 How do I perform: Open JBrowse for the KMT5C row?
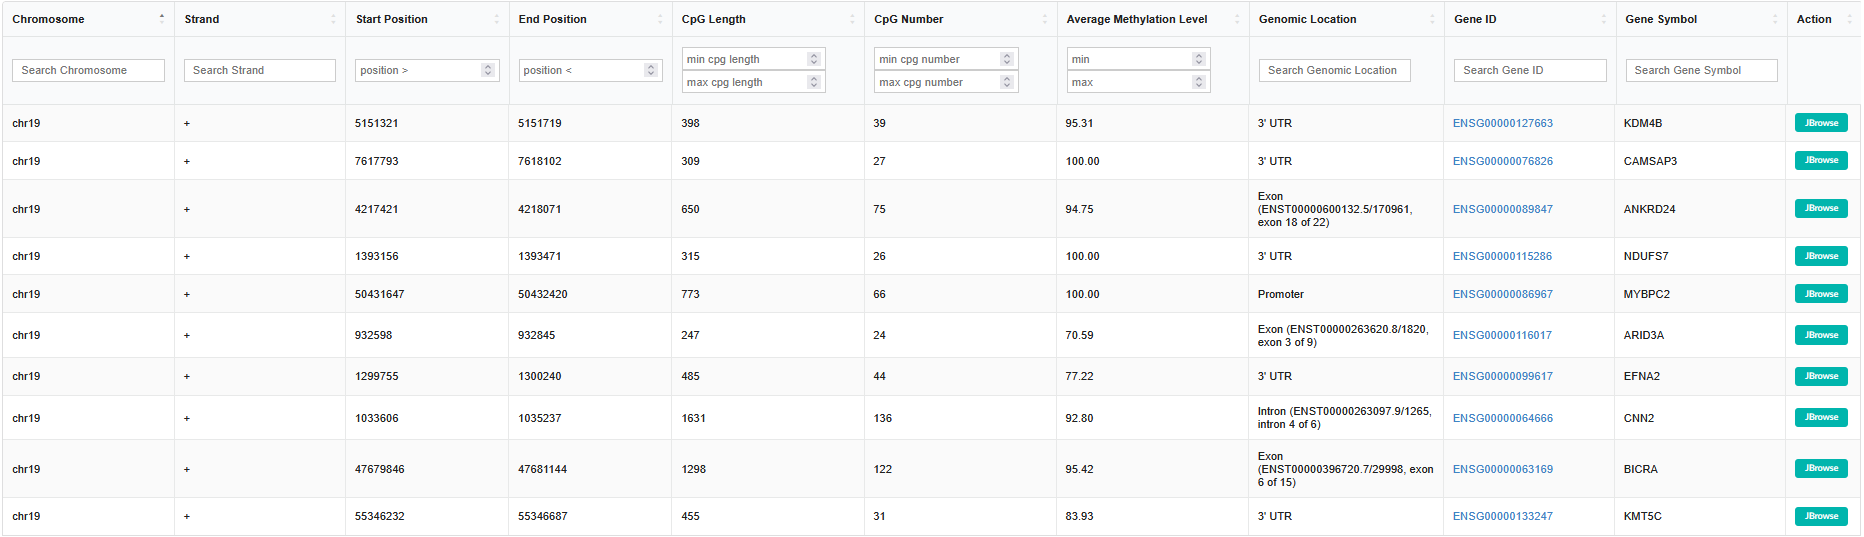click(x=1821, y=516)
